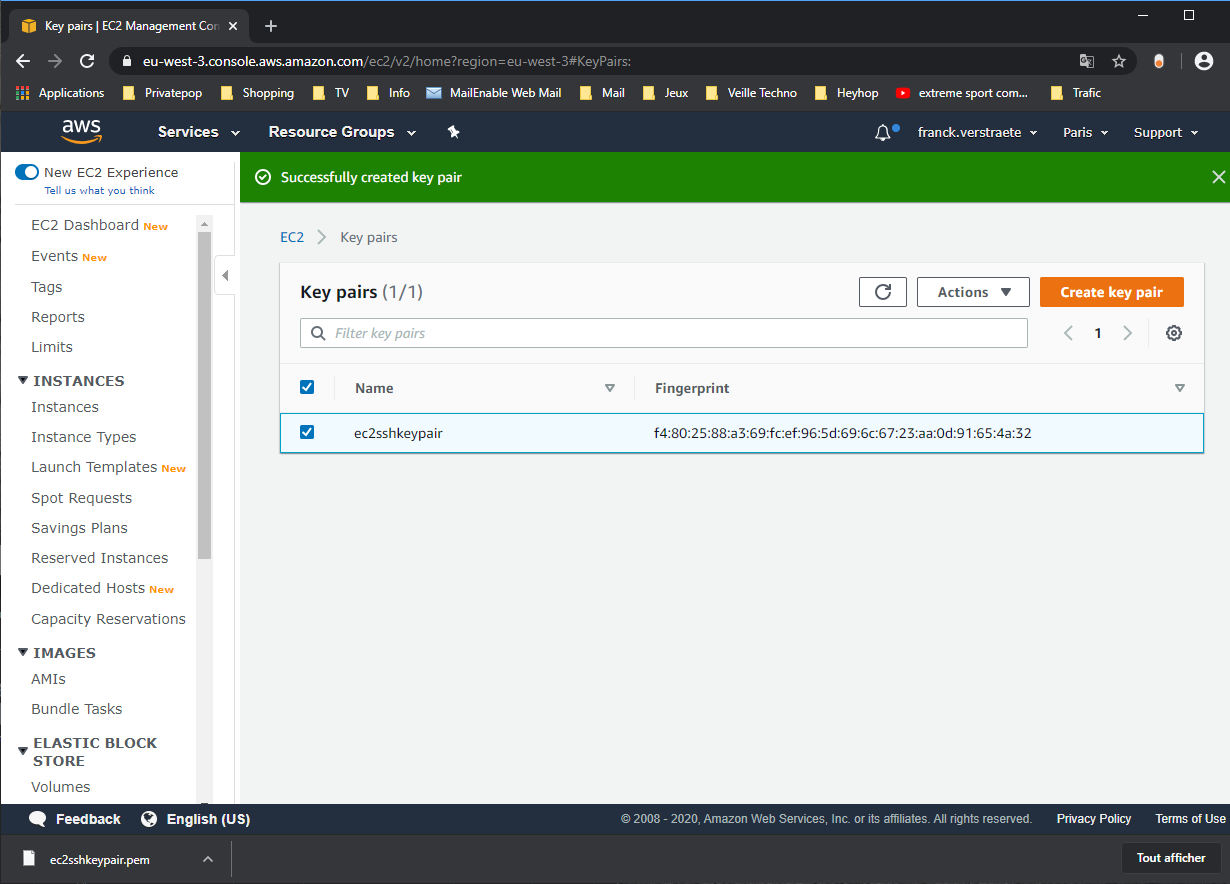The image size is (1230, 884).
Task: Click the Feedback speech bubble icon
Action: [38, 819]
